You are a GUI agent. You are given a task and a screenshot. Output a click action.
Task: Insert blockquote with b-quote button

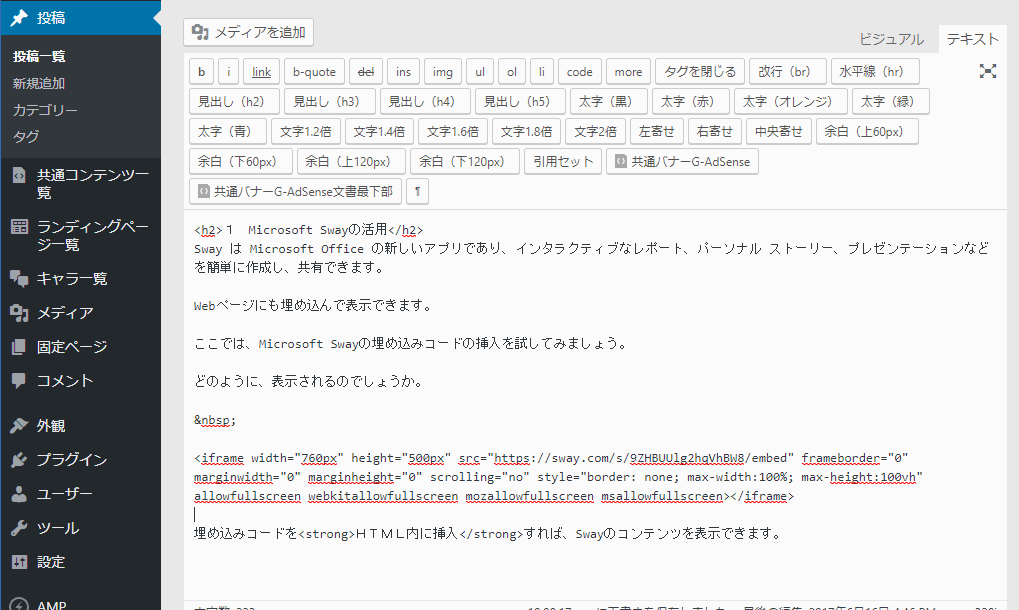tap(315, 71)
